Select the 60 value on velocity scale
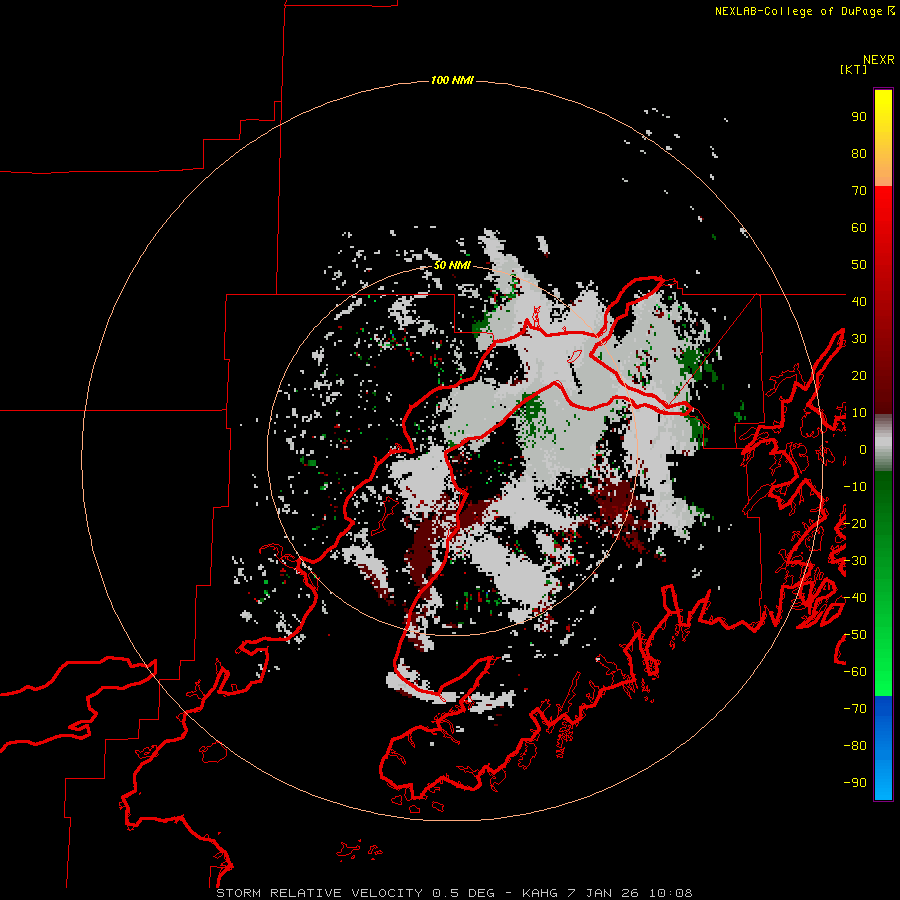The image size is (900, 900). [859, 228]
